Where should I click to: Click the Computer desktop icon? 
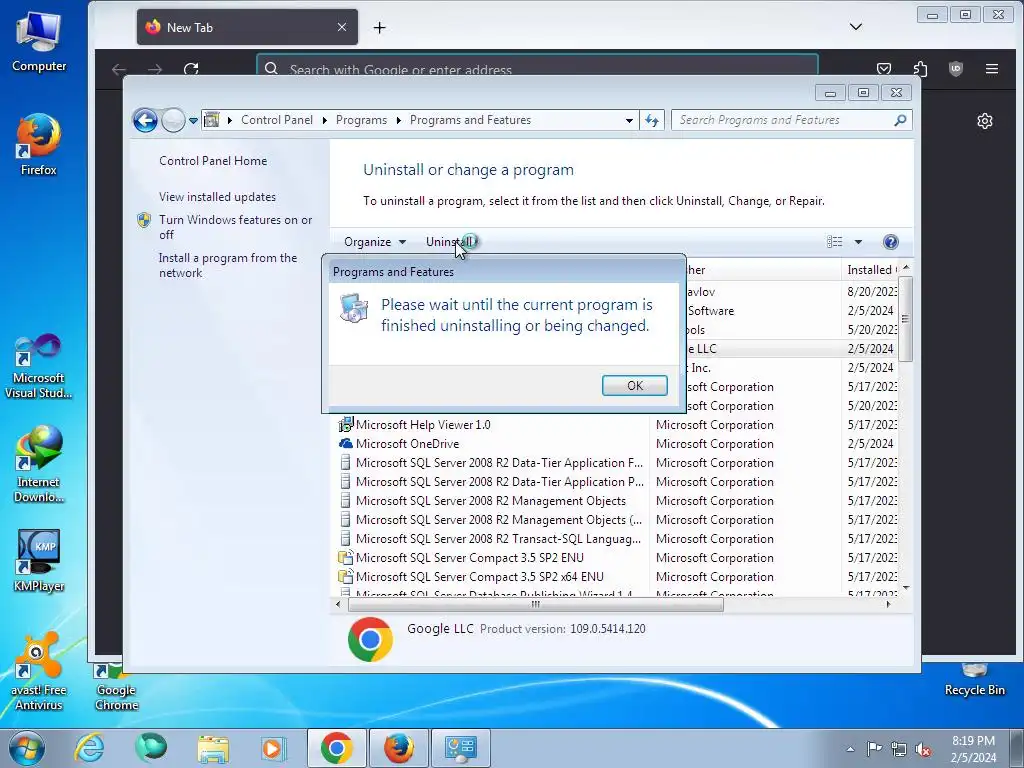39,41
